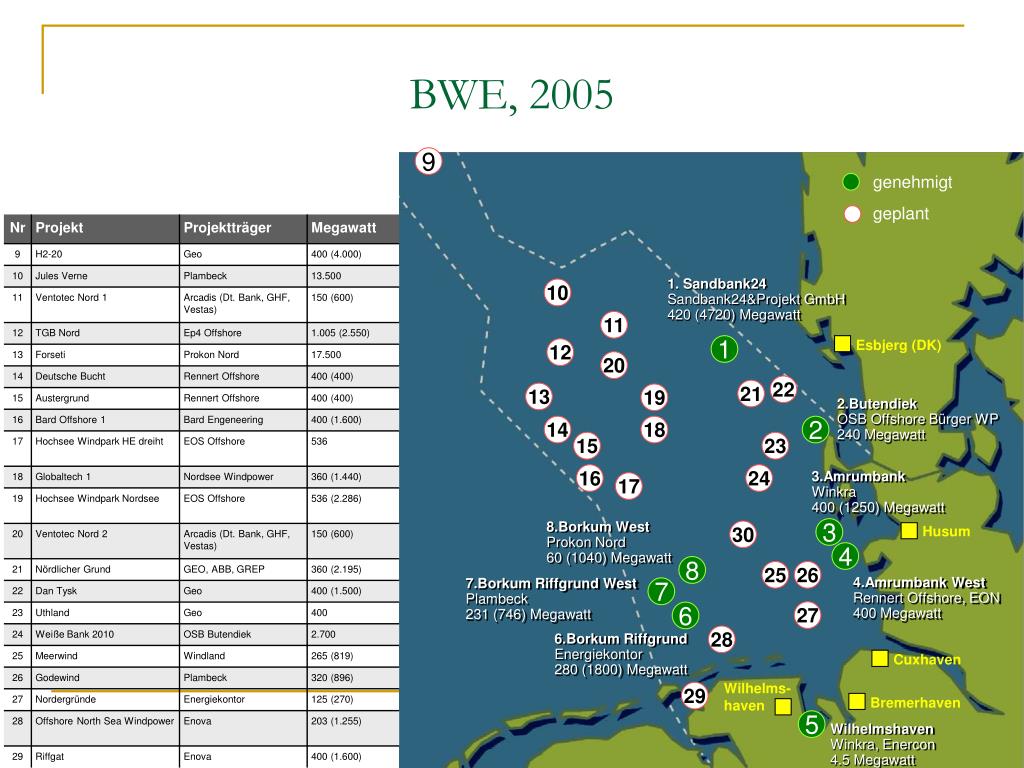Click the Nr column header
The width and height of the screenshot is (1024, 768).
[x=17, y=228]
